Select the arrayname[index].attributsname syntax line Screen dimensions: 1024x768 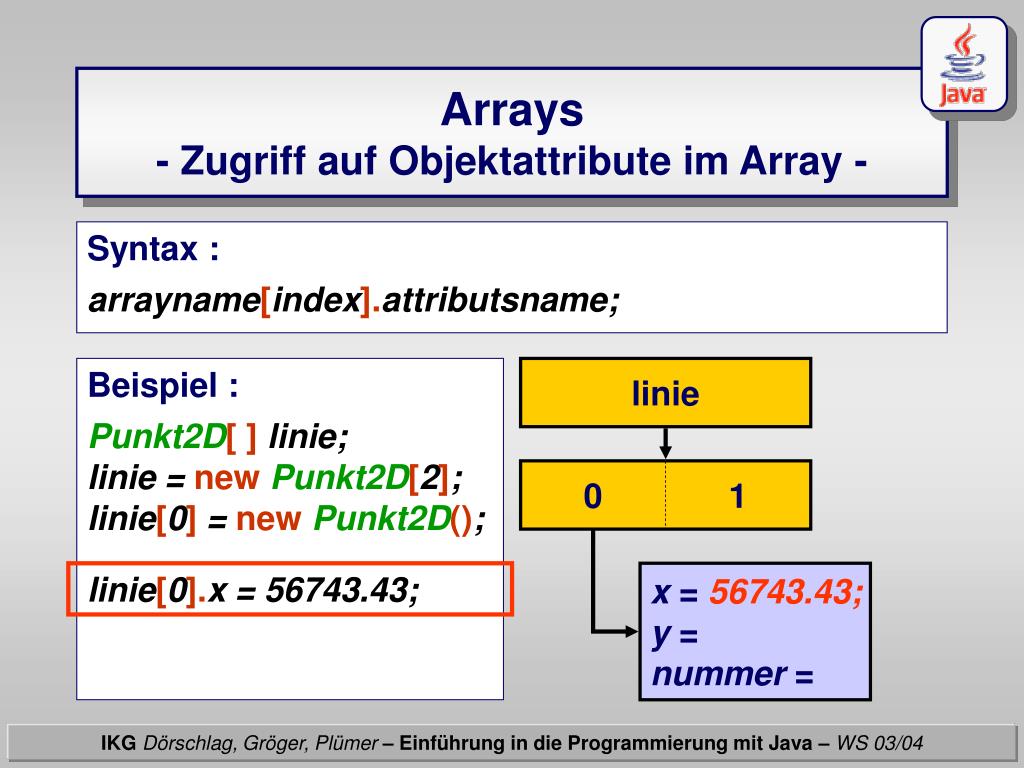pyautogui.click(x=355, y=299)
